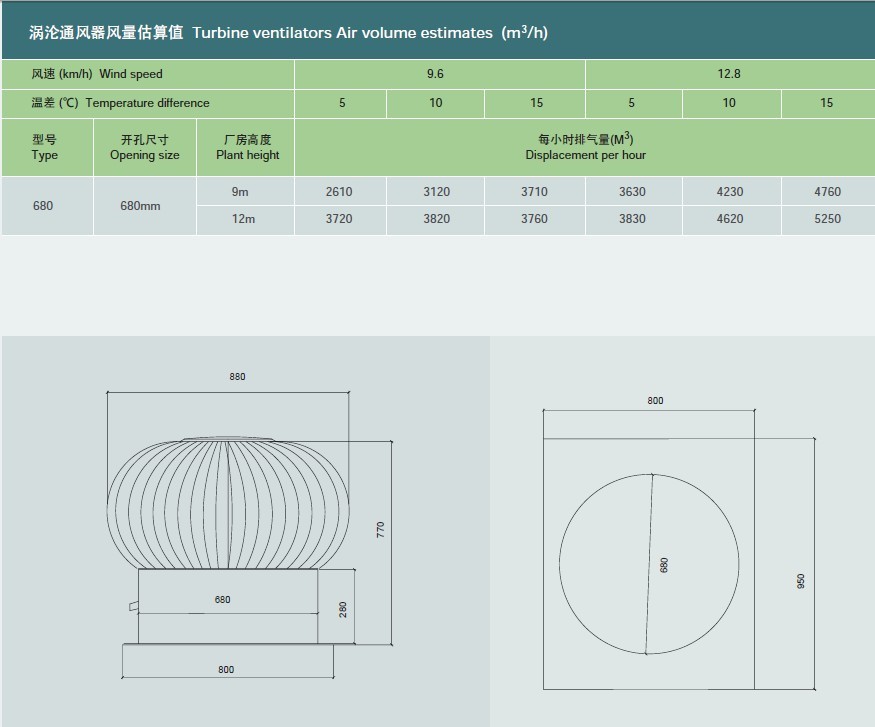The height and width of the screenshot is (727, 875).
Task: Select the value 5250
Action: (x=827, y=219)
